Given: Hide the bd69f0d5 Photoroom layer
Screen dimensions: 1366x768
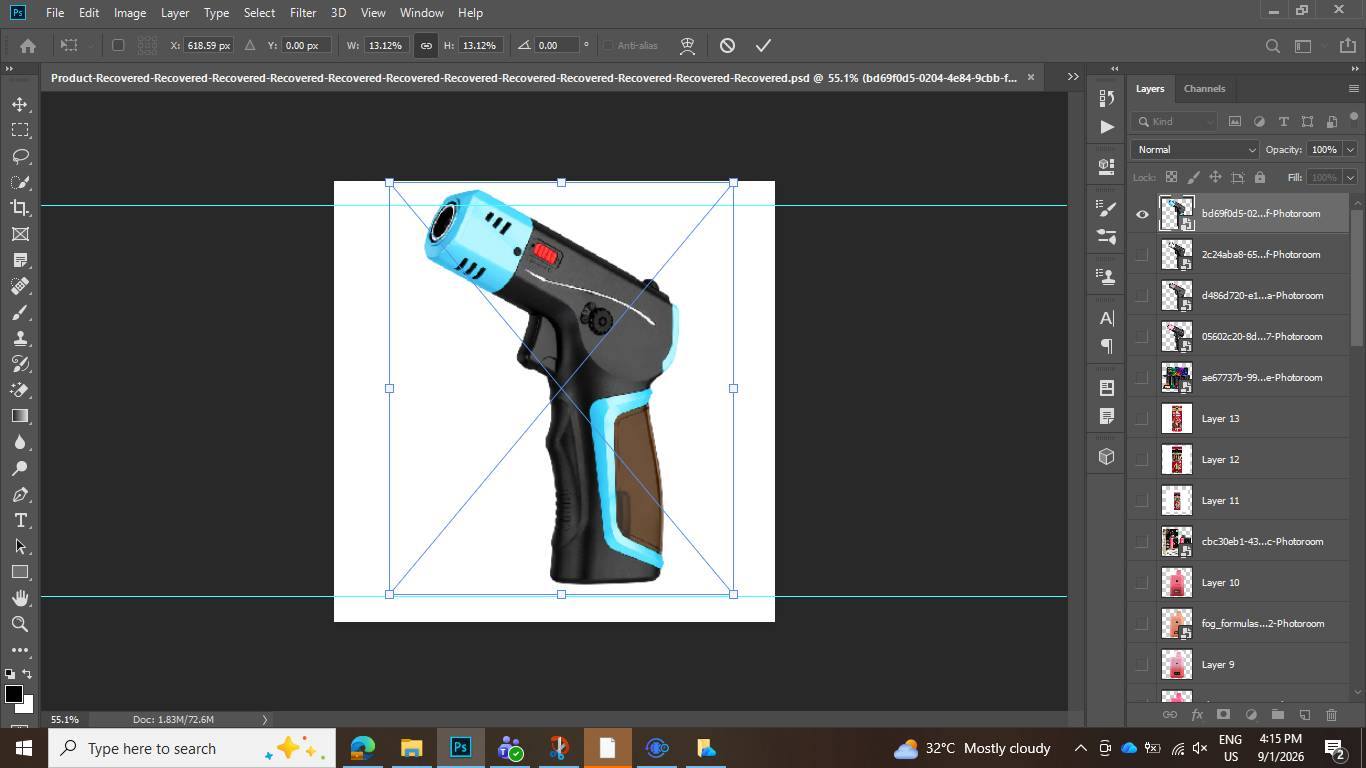Looking at the screenshot, I should point(1142,214).
